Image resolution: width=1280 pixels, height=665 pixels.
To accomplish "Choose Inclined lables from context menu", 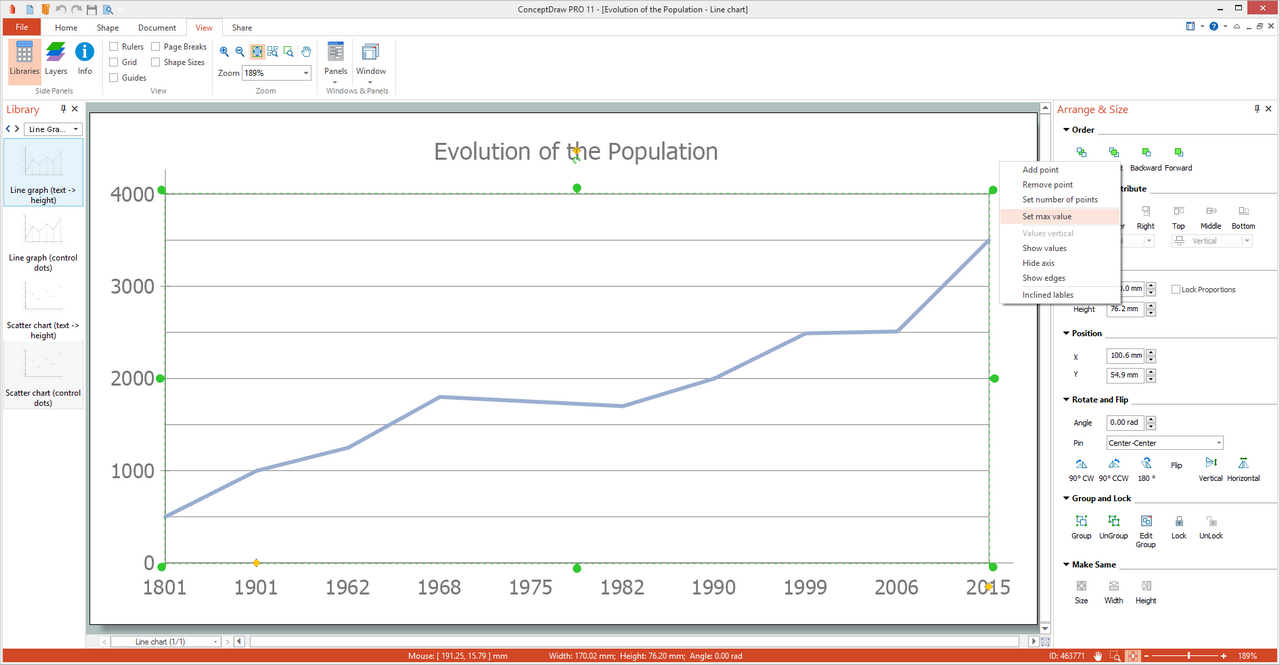I will (1059, 295).
